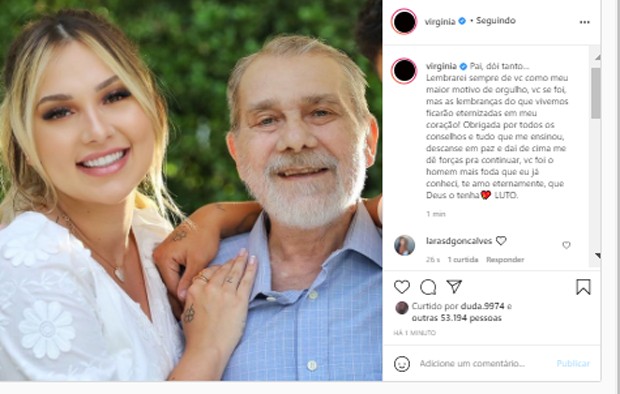Image resolution: width=620 pixels, height=394 pixels.
Task: Open virginia username in the post header
Action: (x=440, y=21)
